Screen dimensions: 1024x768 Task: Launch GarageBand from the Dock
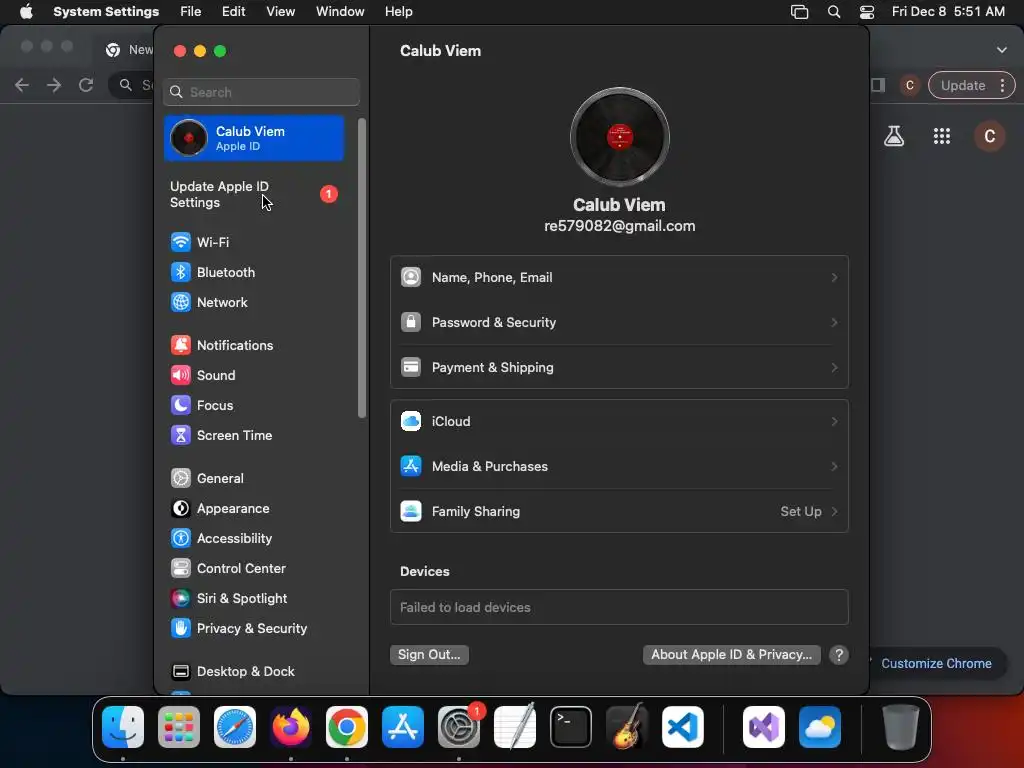(627, 727)
